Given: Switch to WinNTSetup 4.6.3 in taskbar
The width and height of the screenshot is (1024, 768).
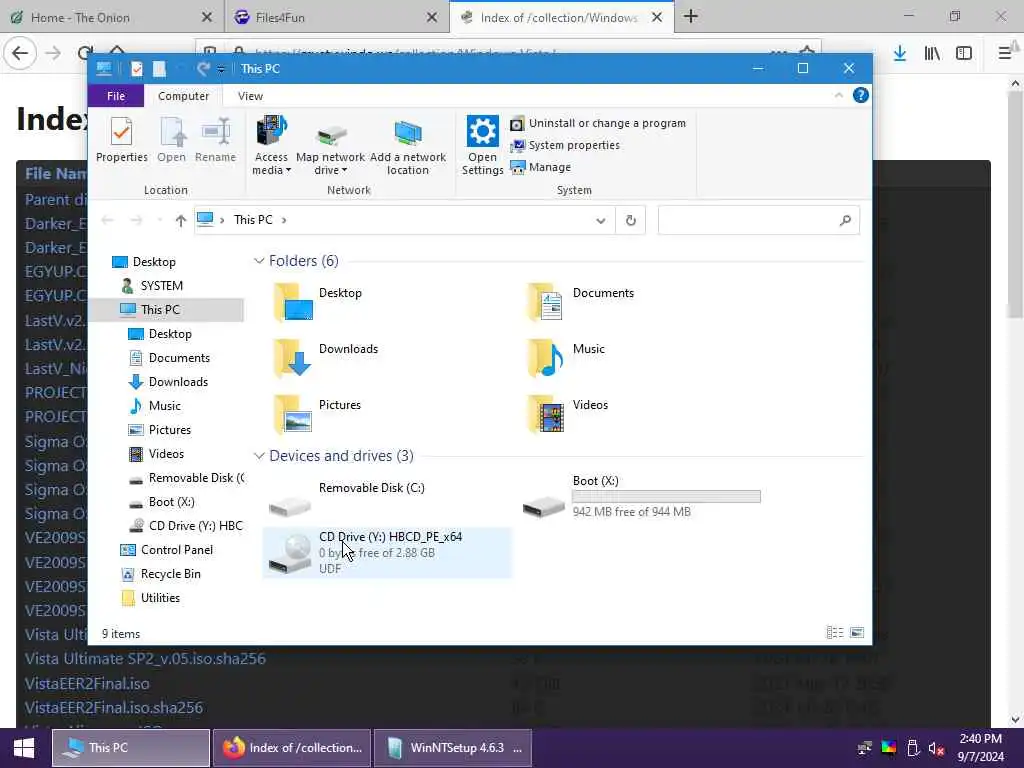Looking at the screenshot, I should coord(453,748).
